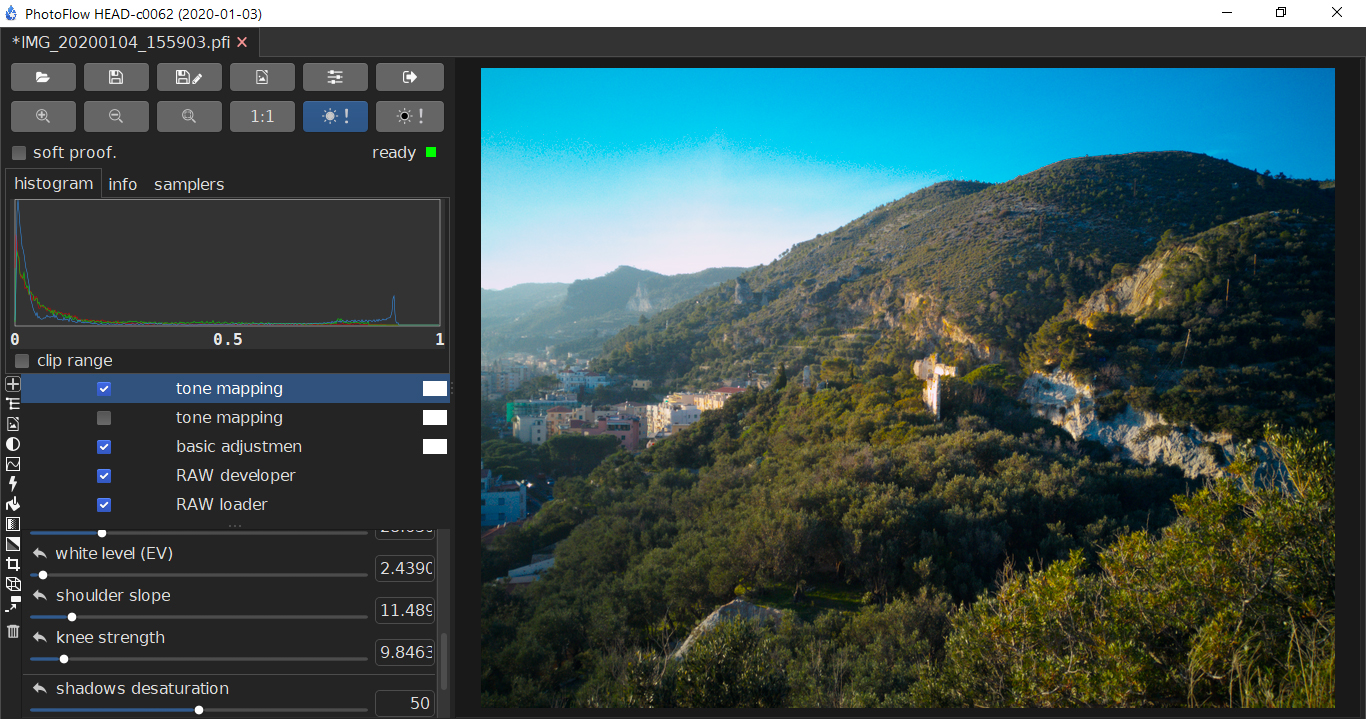Click the curves tool icon in sidebar
The image size is (1366, 719).
pos(13,464)
